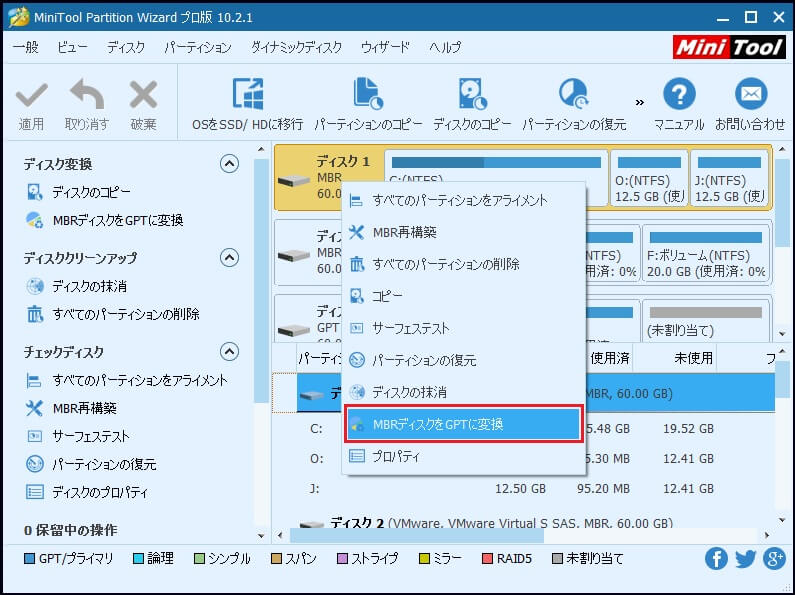795x595 pixels.
Task: Select the J:(NTFS) partition block
Action: [x=730, y=178]
